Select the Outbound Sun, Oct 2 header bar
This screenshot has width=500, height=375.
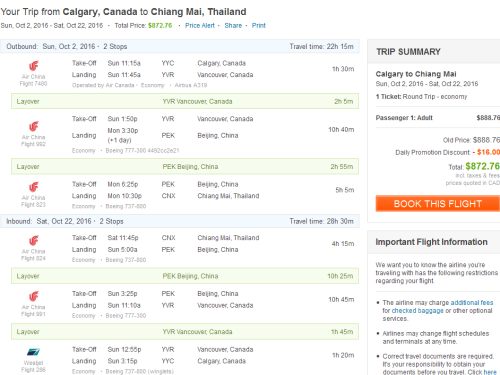[180, 46]
